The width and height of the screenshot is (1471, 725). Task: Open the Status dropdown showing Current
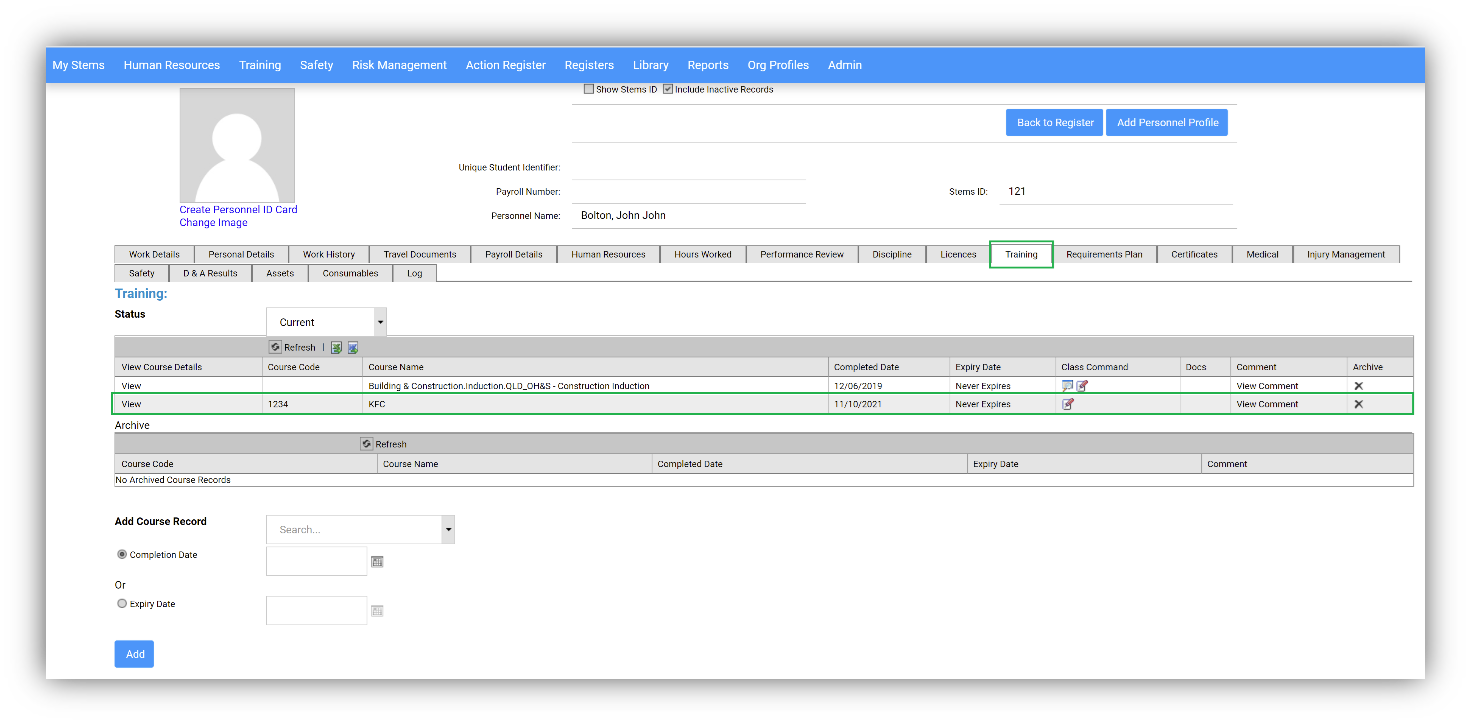coord(326,322)
